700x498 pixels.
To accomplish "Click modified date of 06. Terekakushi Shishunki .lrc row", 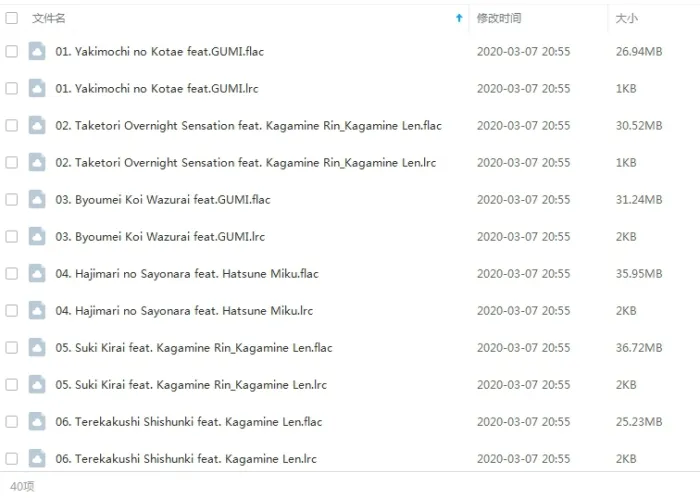I will [x=523, y=459].
